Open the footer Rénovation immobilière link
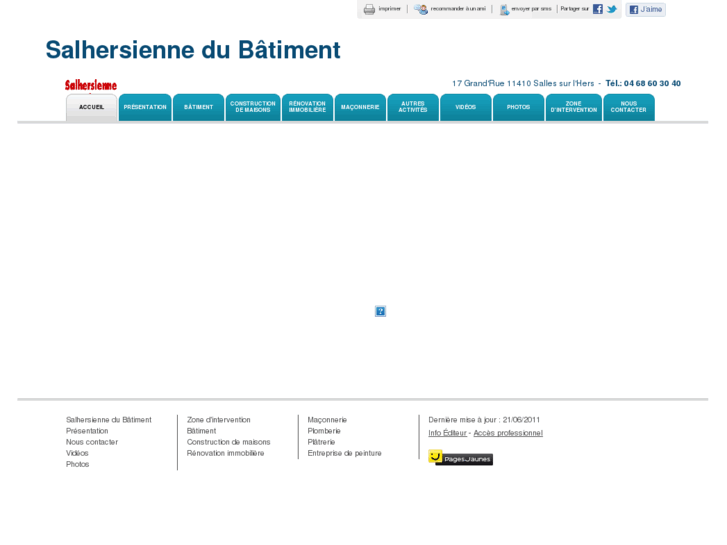Image resolution: width=727 pixels, height=545 pixels. point(225,453)
